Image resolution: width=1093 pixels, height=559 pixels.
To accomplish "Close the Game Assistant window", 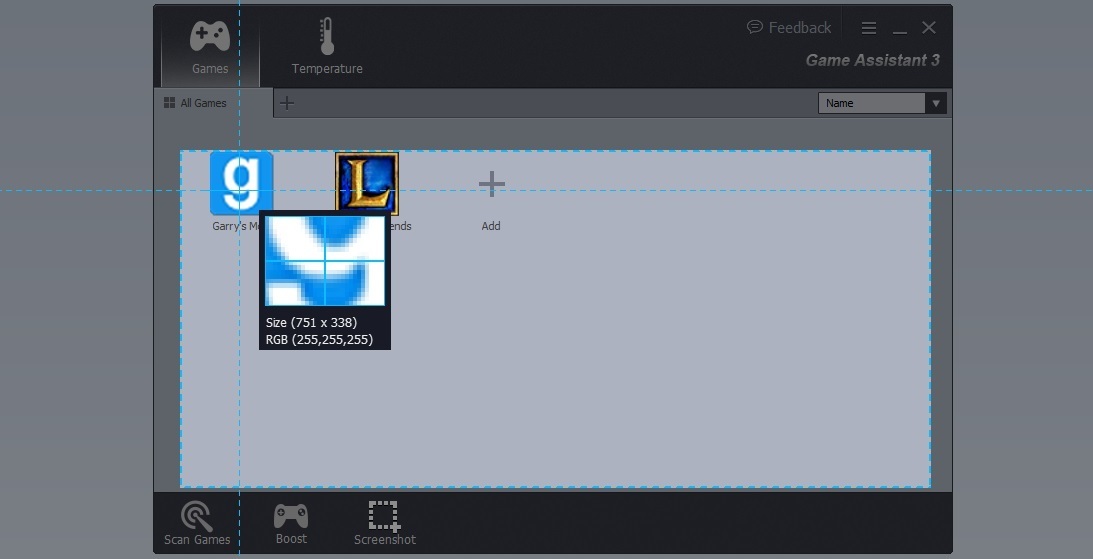I will pyautogui.click(x=928, y=27).
